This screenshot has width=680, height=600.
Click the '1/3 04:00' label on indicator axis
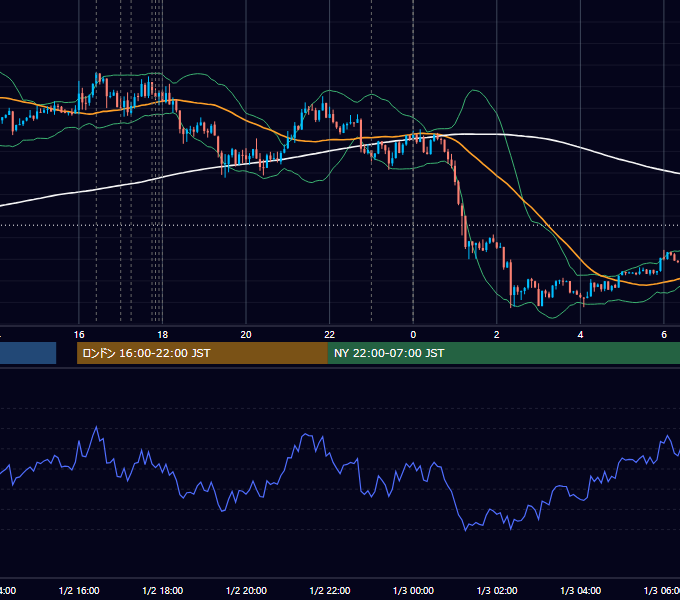coord(581,591)
